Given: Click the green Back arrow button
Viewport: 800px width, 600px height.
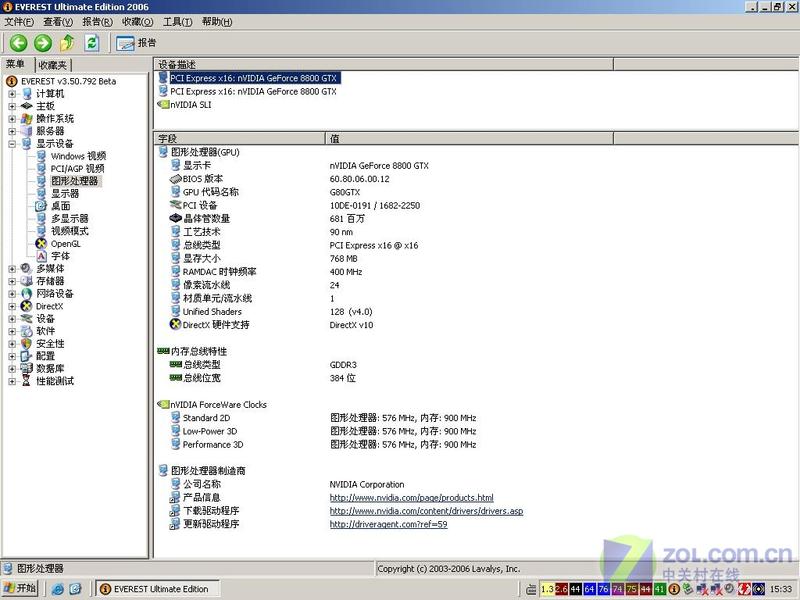Looking at the screenshot, I should pyautogui.click(x=18, y=43).
